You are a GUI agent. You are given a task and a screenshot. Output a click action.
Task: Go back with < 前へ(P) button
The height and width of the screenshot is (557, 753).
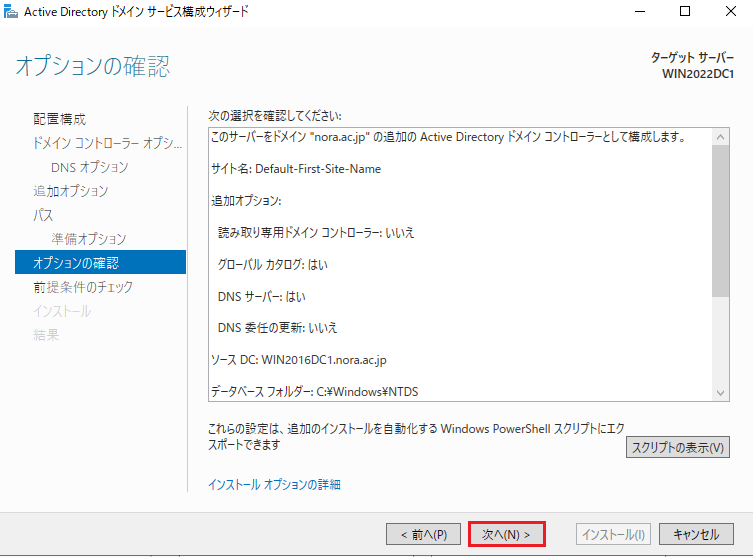coord(423,534)
